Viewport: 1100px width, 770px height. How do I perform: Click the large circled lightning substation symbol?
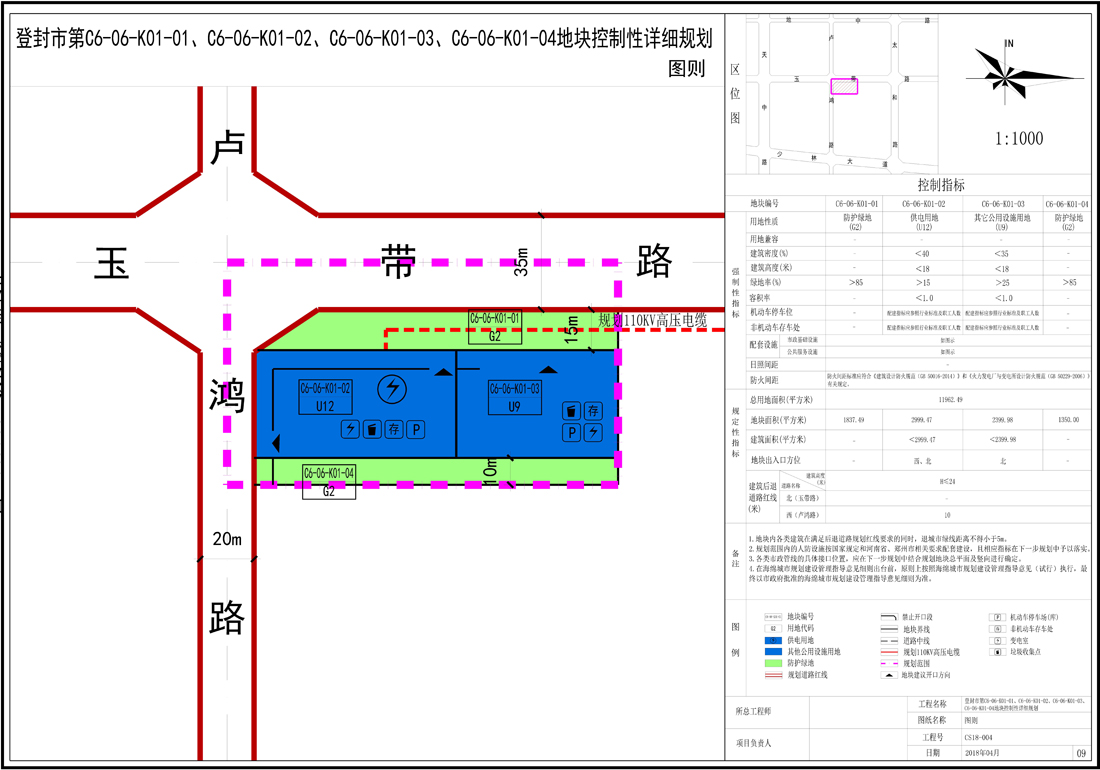point(393,388)
